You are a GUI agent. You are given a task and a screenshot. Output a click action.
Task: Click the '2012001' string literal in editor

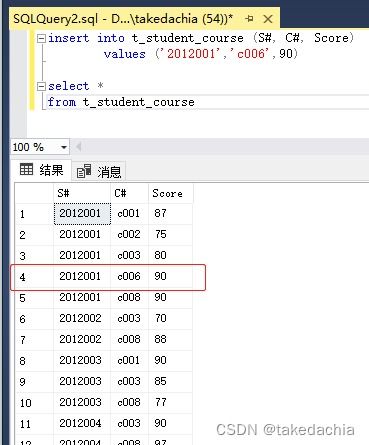[x=192, y=54]
